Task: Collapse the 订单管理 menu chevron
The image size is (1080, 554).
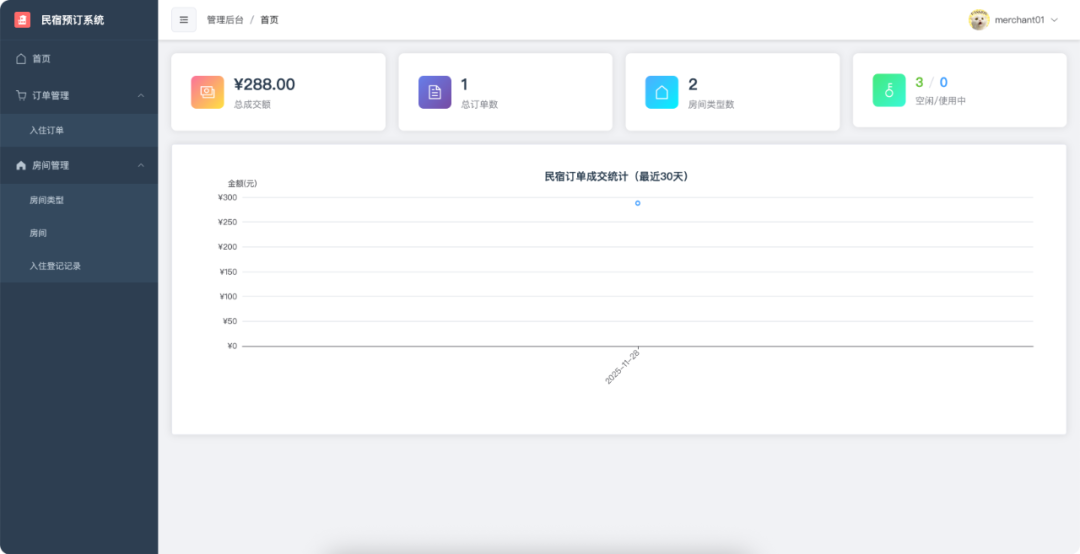Action: point(141,95)
